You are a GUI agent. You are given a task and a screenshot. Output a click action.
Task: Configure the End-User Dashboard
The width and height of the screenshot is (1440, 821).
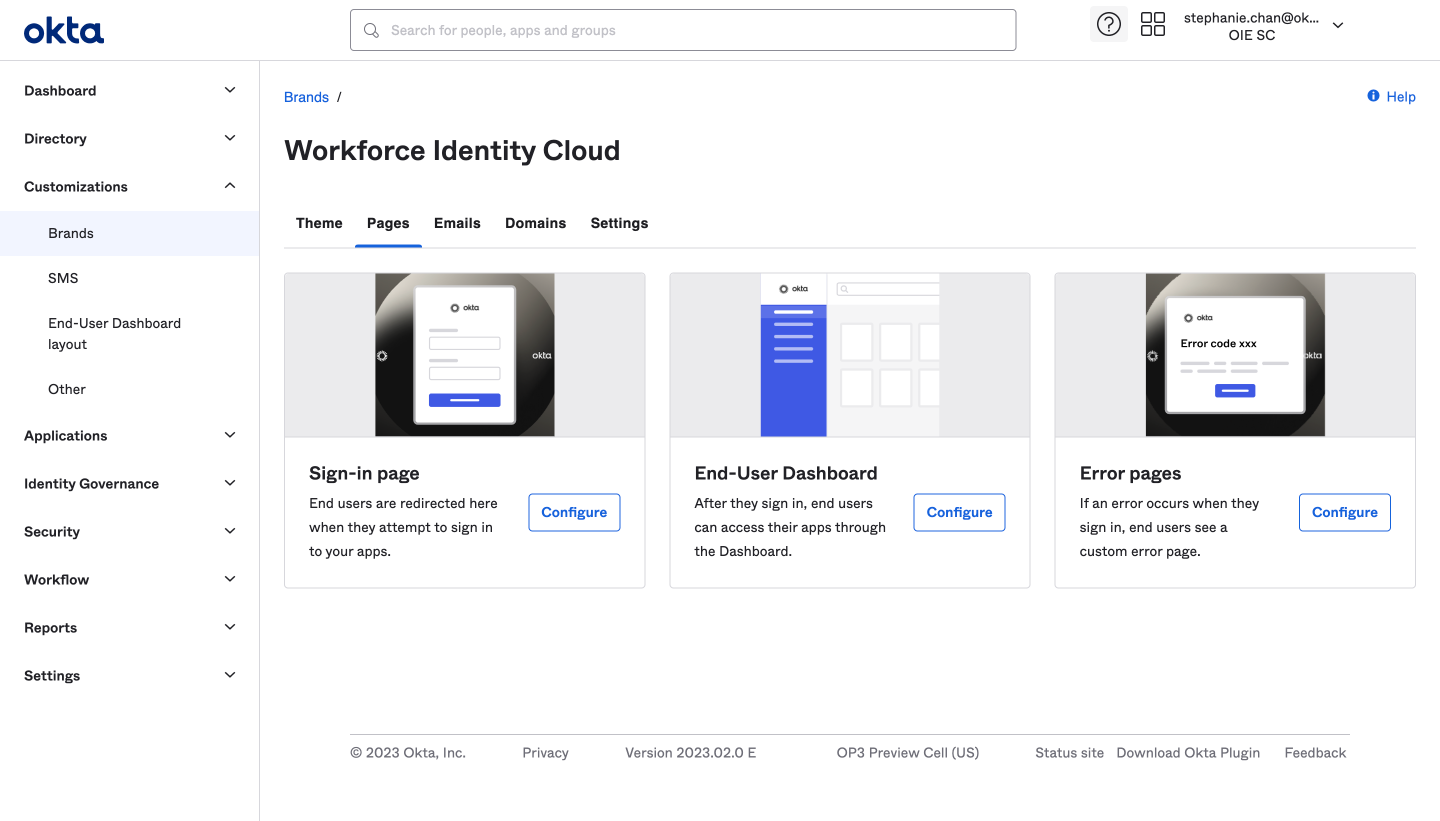coord(959,512)
